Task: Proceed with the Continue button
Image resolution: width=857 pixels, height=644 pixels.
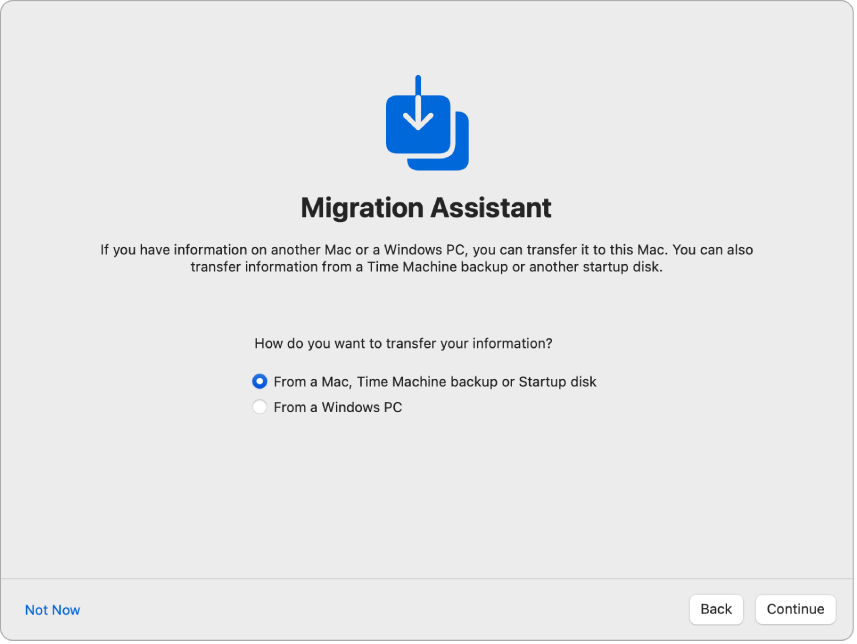Action: coord(795,610)
